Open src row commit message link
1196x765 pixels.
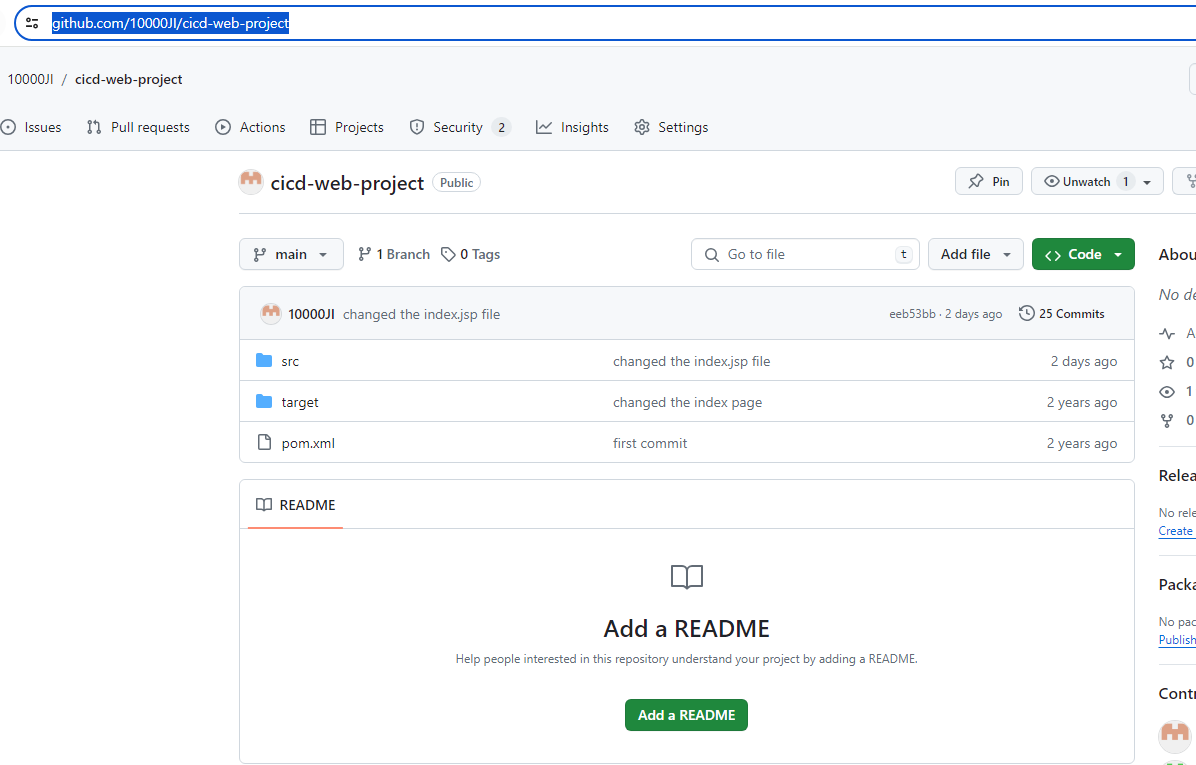tap(691, 362)
